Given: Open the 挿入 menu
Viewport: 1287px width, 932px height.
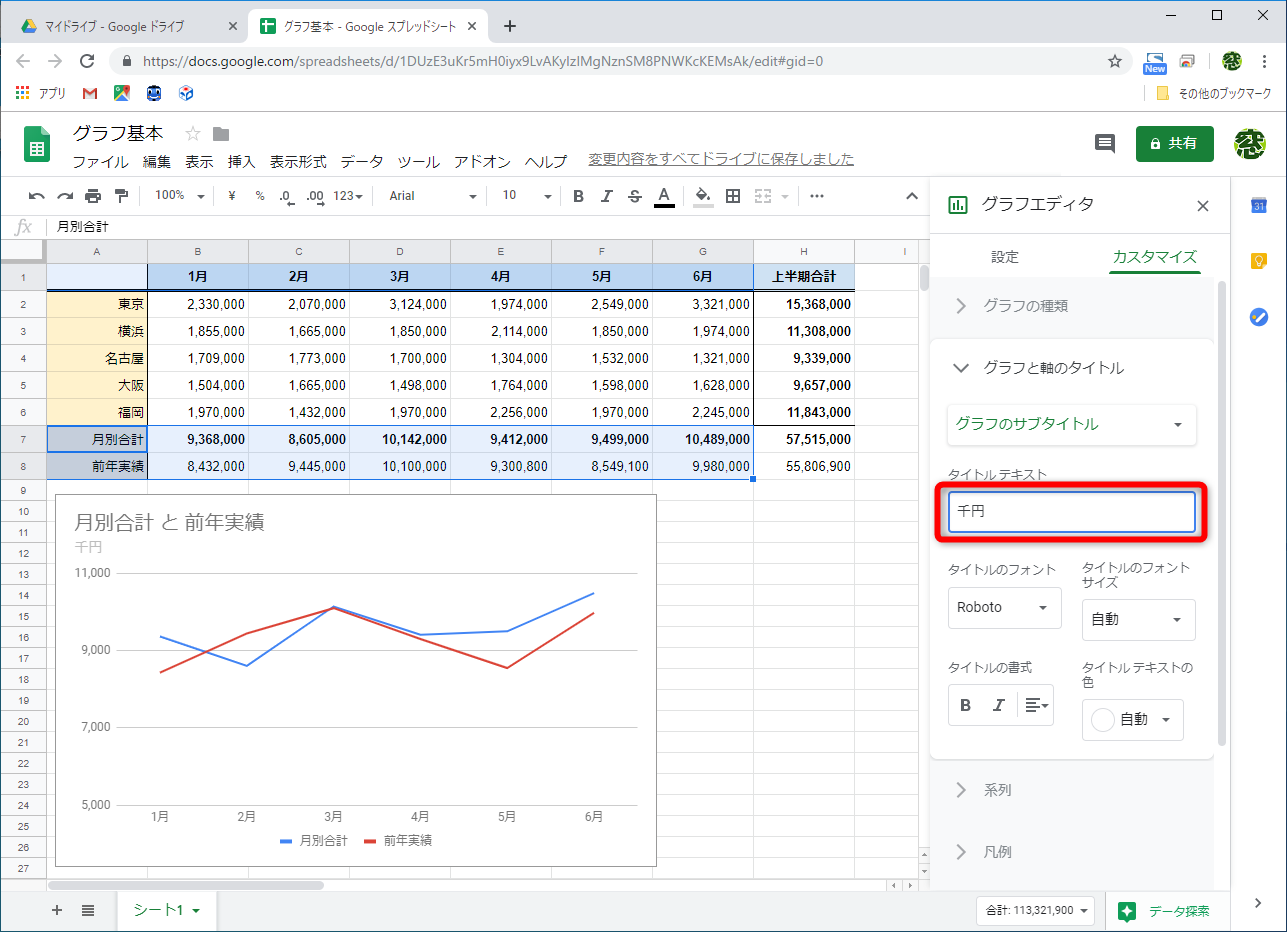Looking at the screenshot, I should point(242,161).
